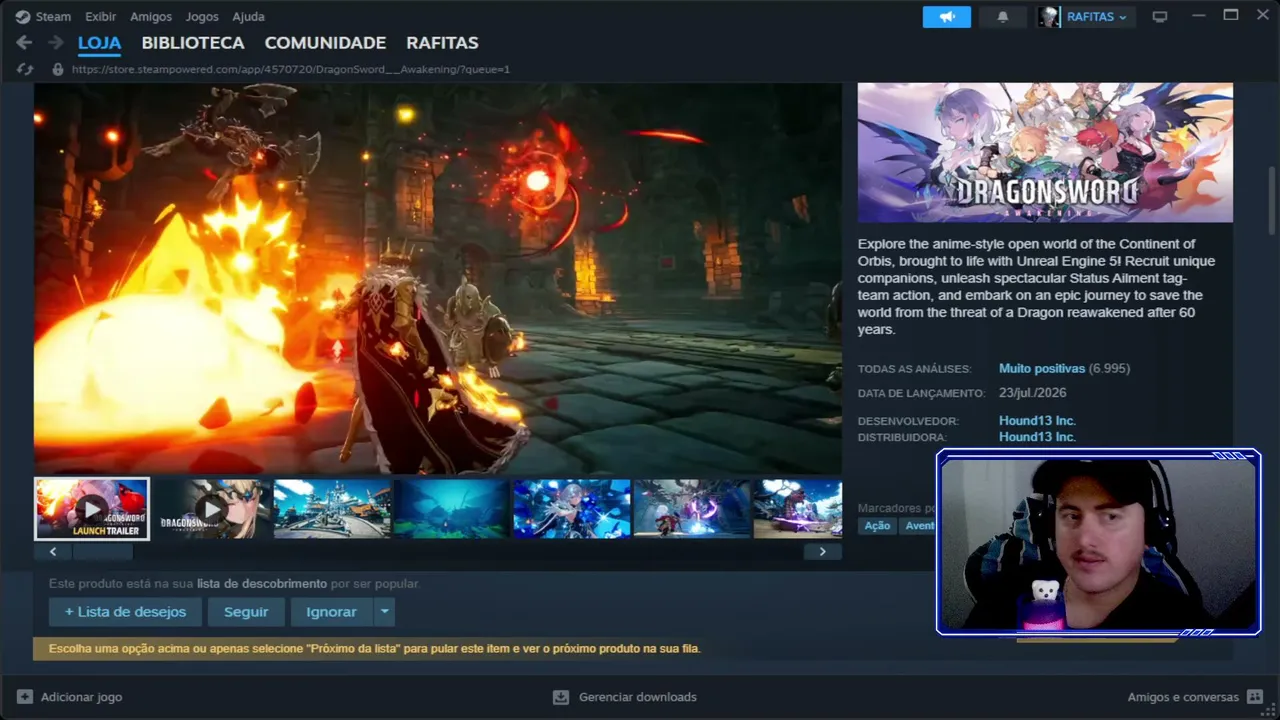Image resolution: width=1280 pixels, height=720 pixels.
Task: Open the Ajuda menu
Action: click(248, 17)
